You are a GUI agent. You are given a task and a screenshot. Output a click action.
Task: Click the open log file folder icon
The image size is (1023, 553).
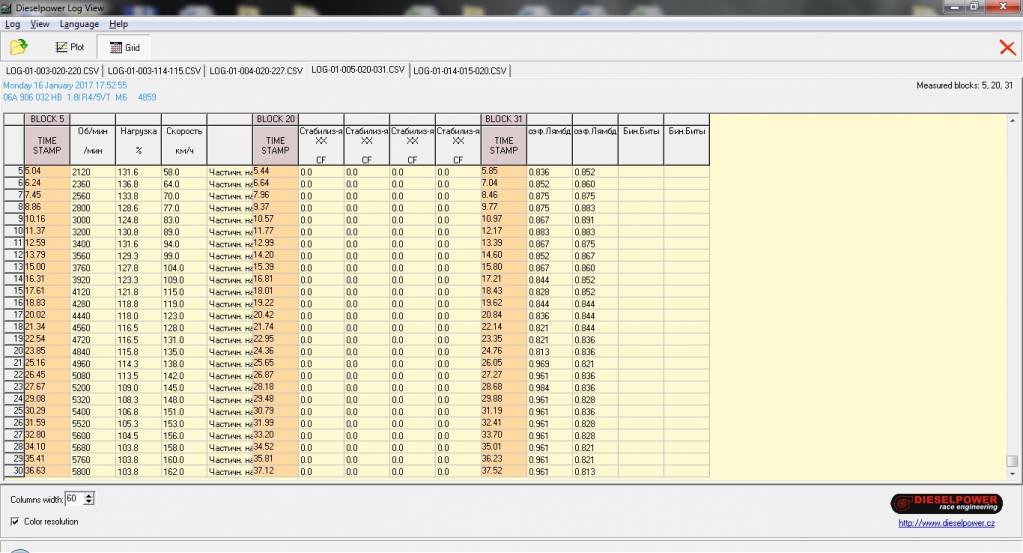click(x=19, y=47)
